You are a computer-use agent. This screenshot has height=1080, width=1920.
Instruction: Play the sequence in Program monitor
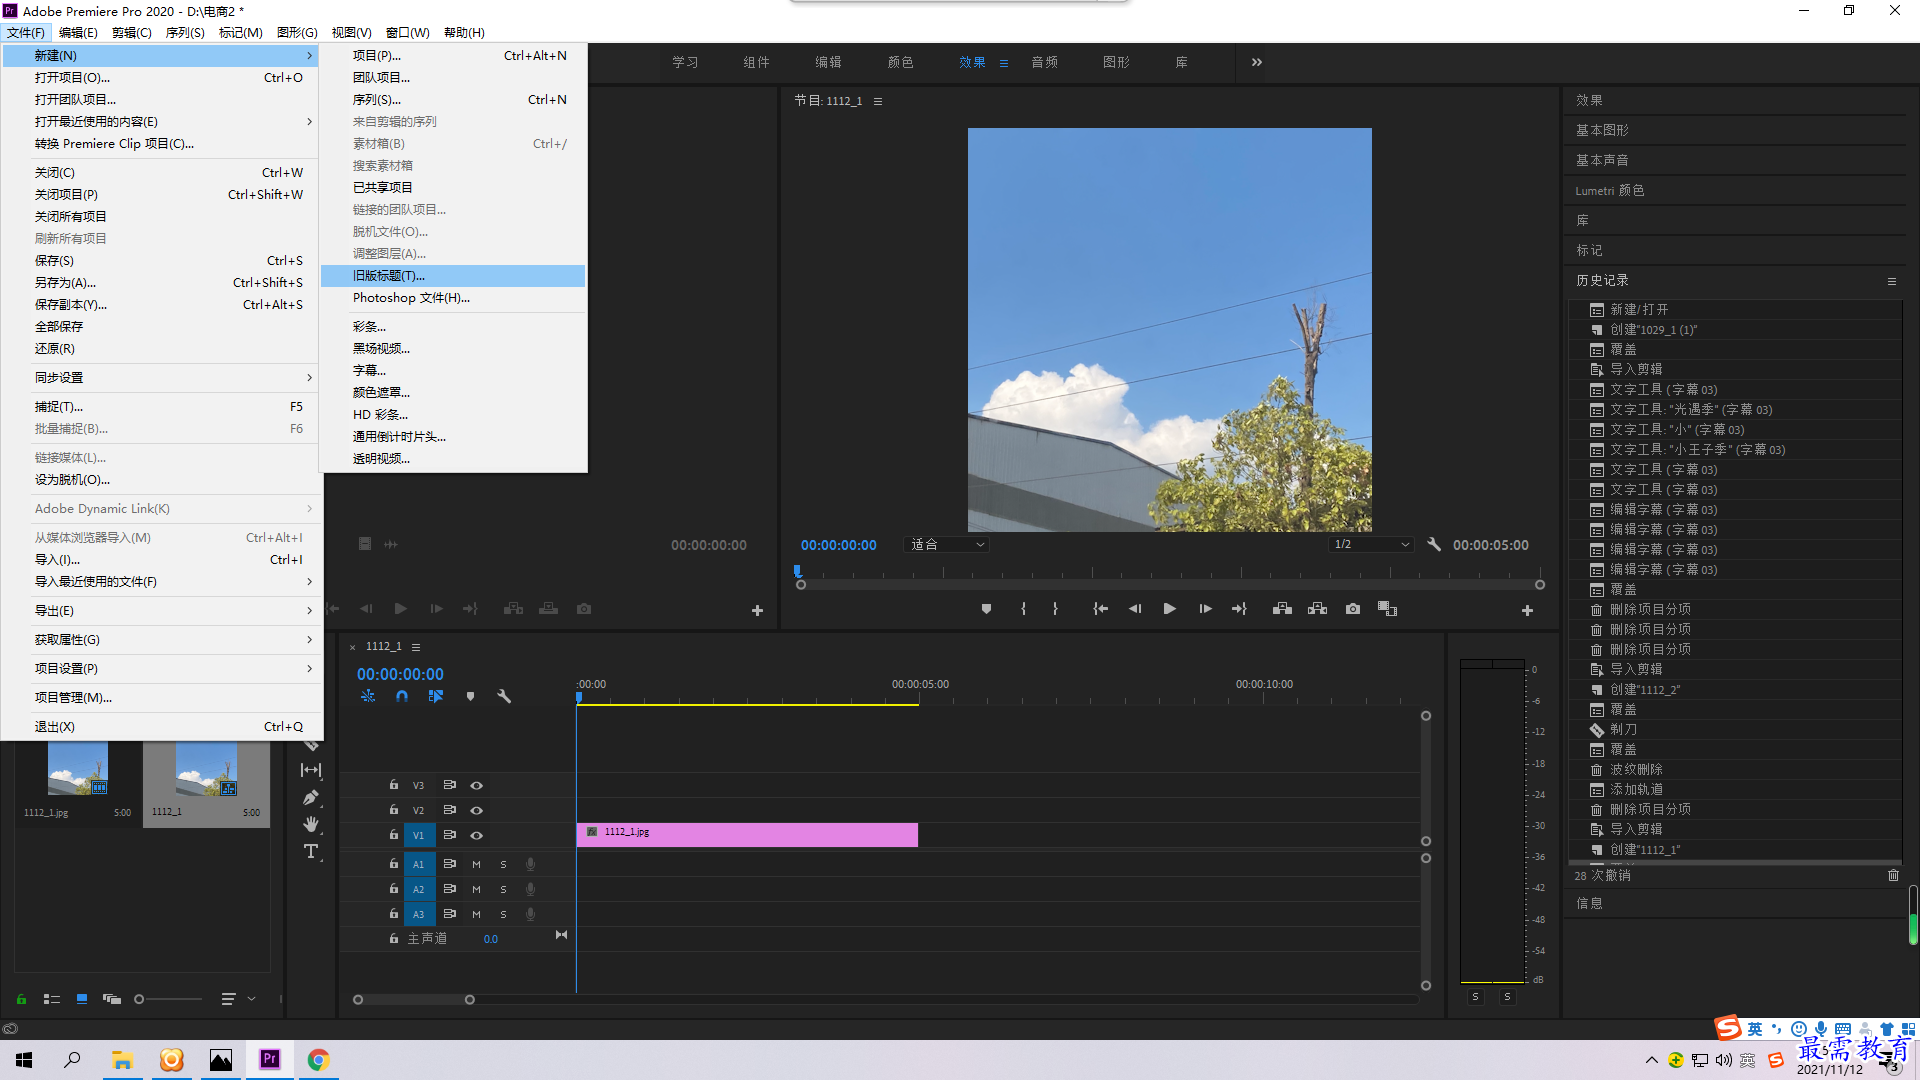click(1169, 609)
